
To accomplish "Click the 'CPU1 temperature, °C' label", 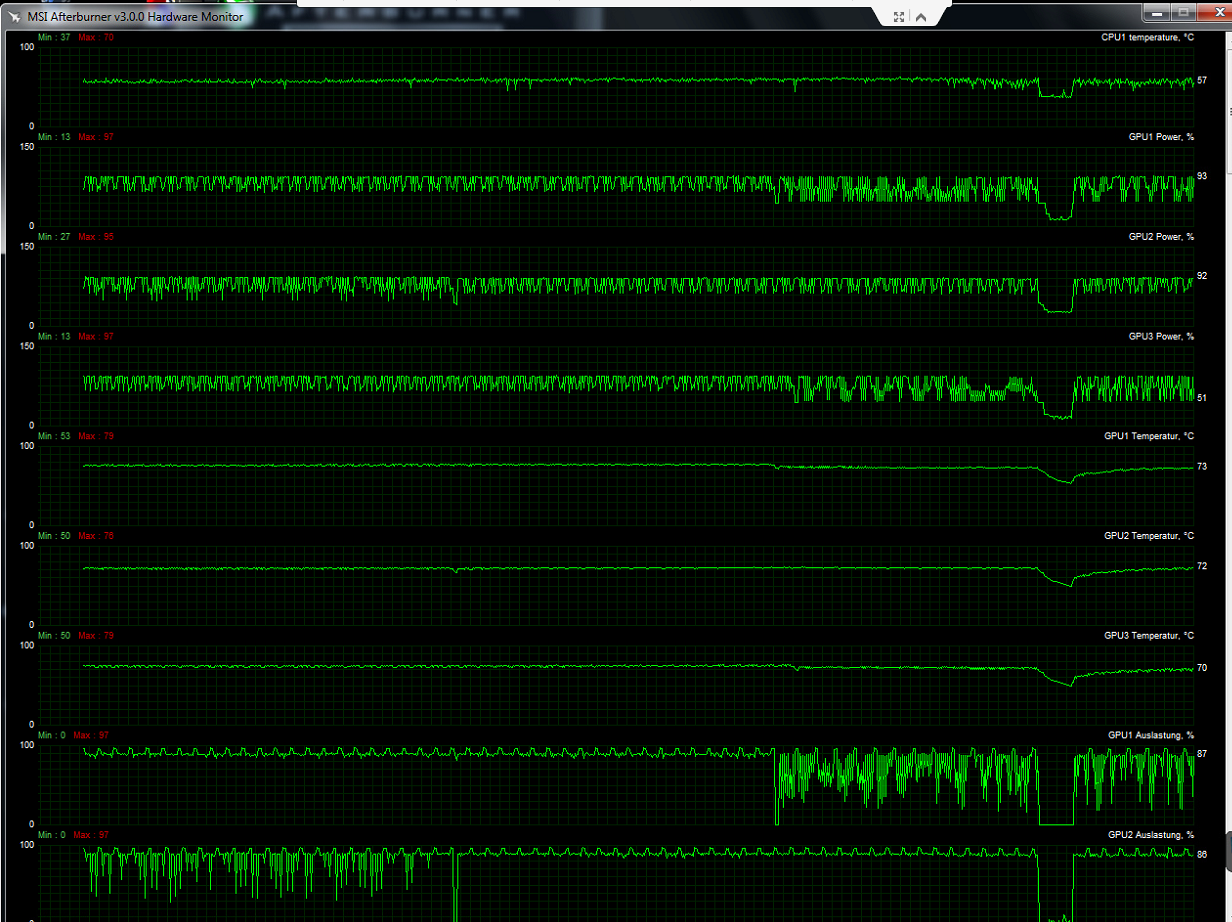I will tap(1147, 37).
